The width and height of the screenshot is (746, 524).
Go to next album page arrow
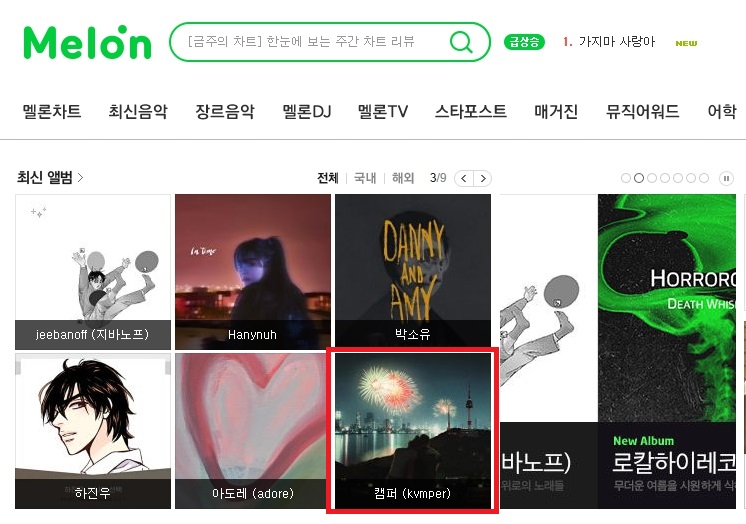[482, 178]
